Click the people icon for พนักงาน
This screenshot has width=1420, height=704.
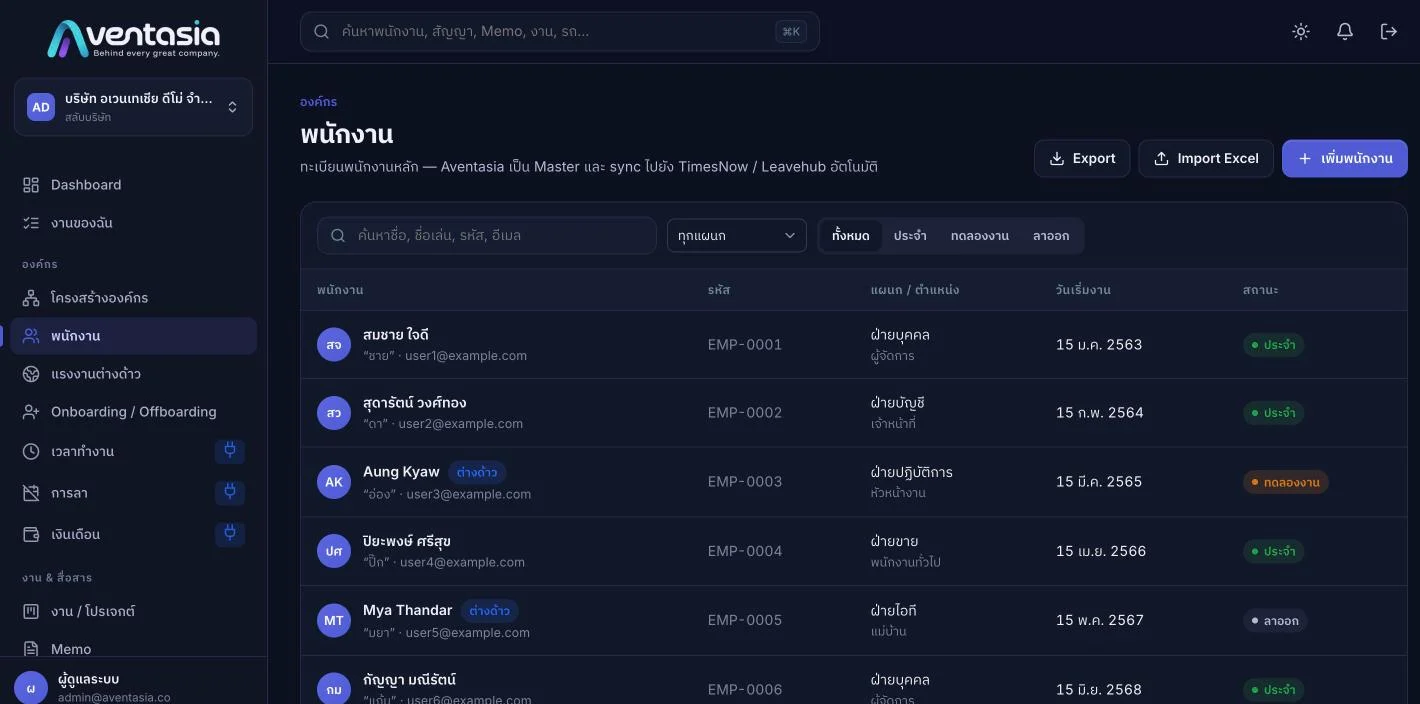click(x=31, y=336)
